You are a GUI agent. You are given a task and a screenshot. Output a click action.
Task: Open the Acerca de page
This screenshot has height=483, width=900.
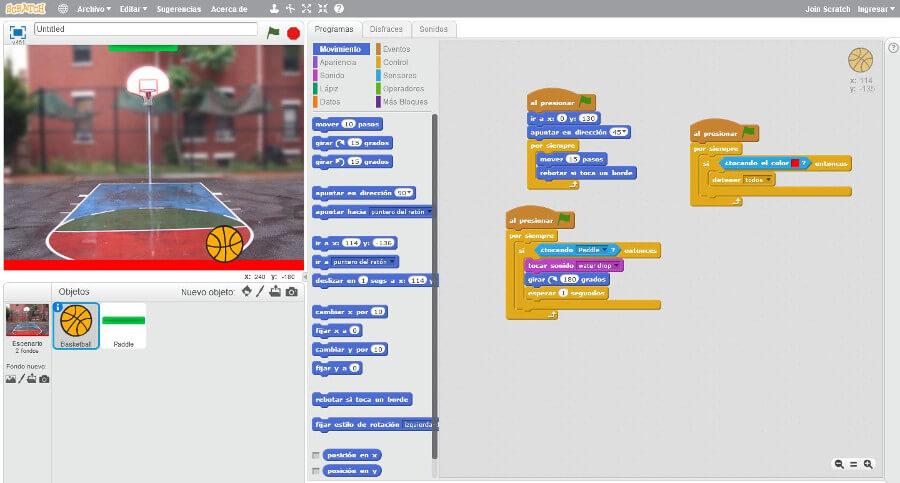pyautogui.click(x=228, y=9)
